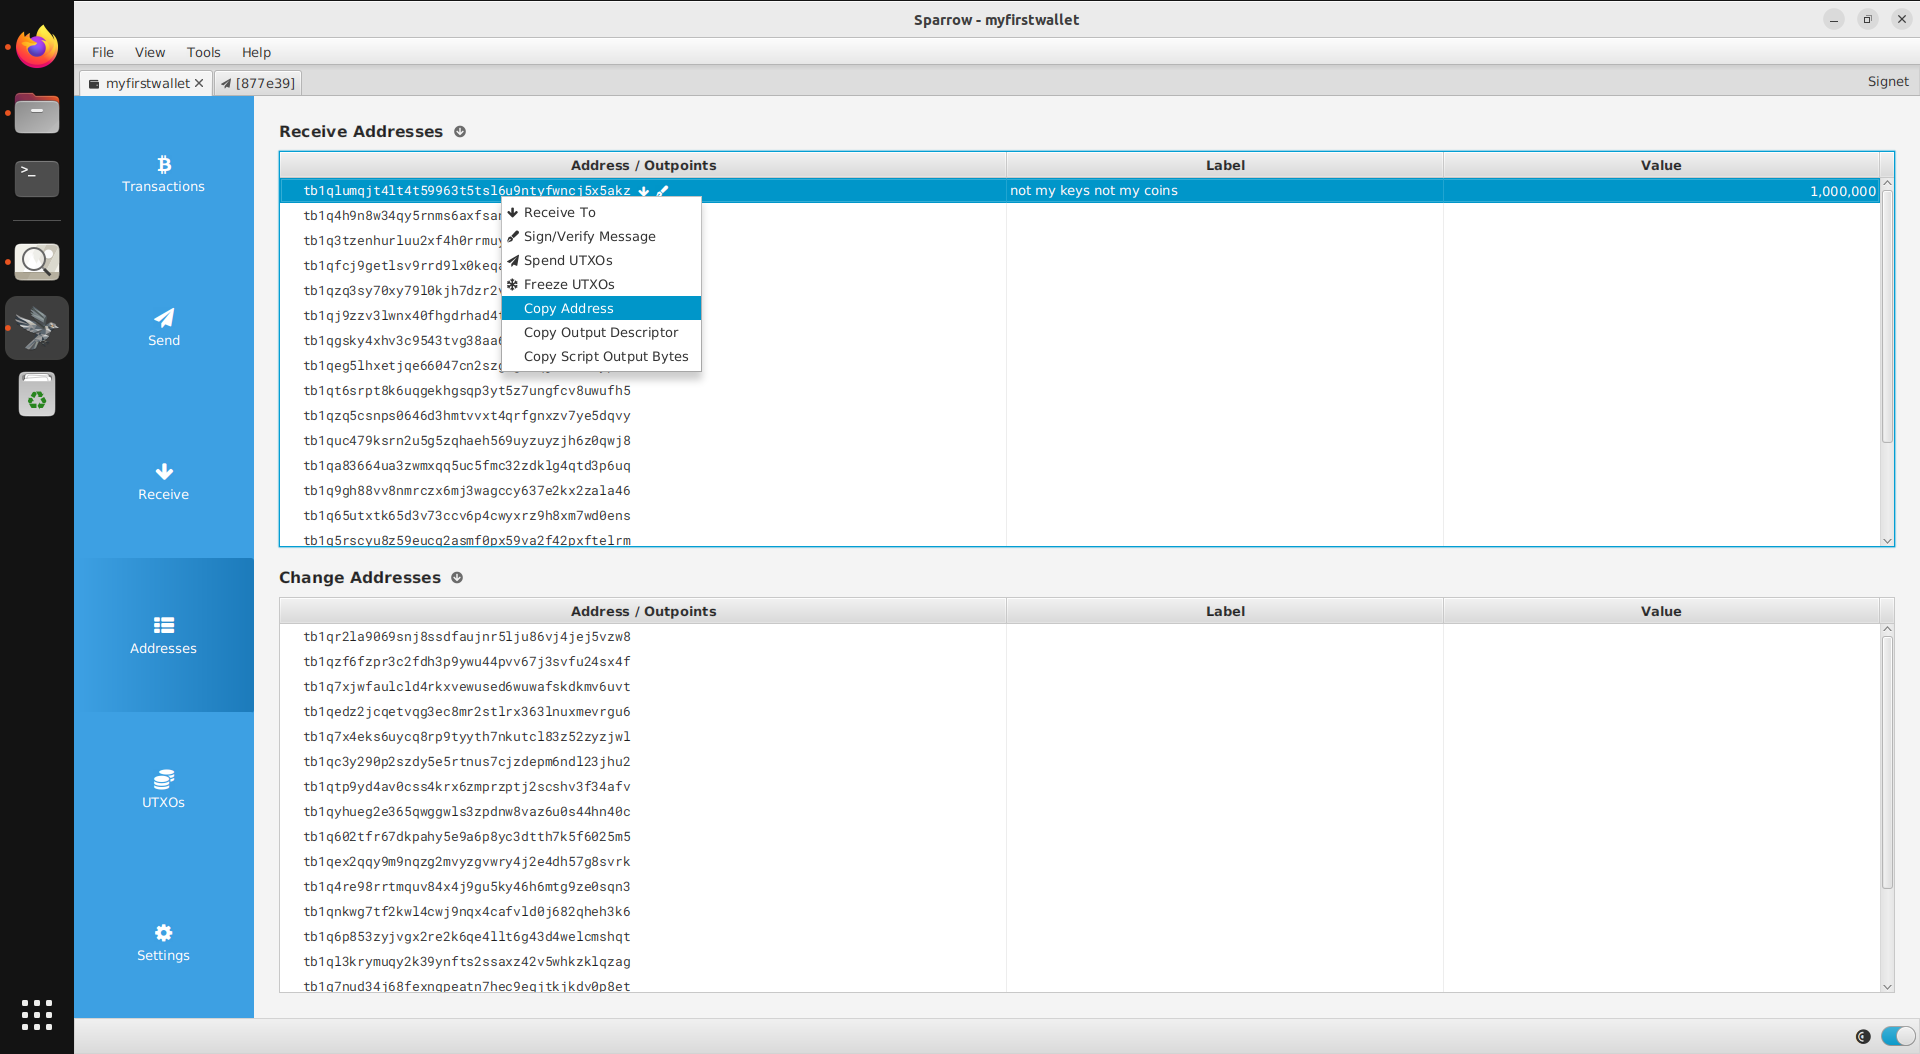Select change address tb1q4re98rrtmquv84x4j9gu5ky46h6mtg9ze0sqn3
This screenshot has width=1920, height=1054.
pos(467,887)
